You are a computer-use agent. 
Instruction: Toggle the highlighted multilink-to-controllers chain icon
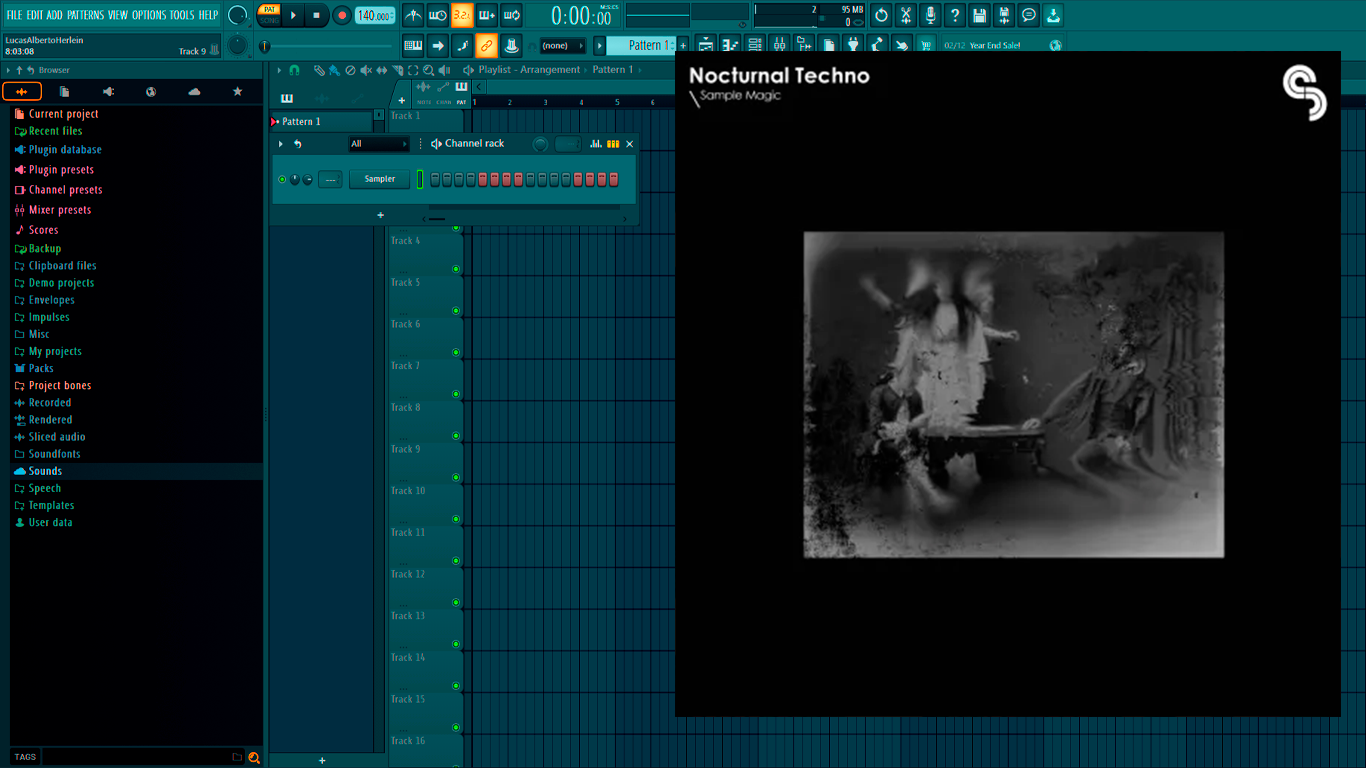coord(487,45)
